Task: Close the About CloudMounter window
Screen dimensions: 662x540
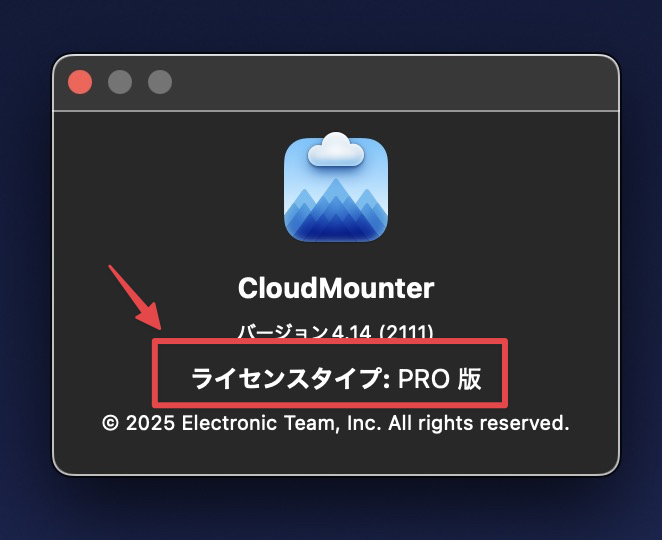Action: (80, 82)
